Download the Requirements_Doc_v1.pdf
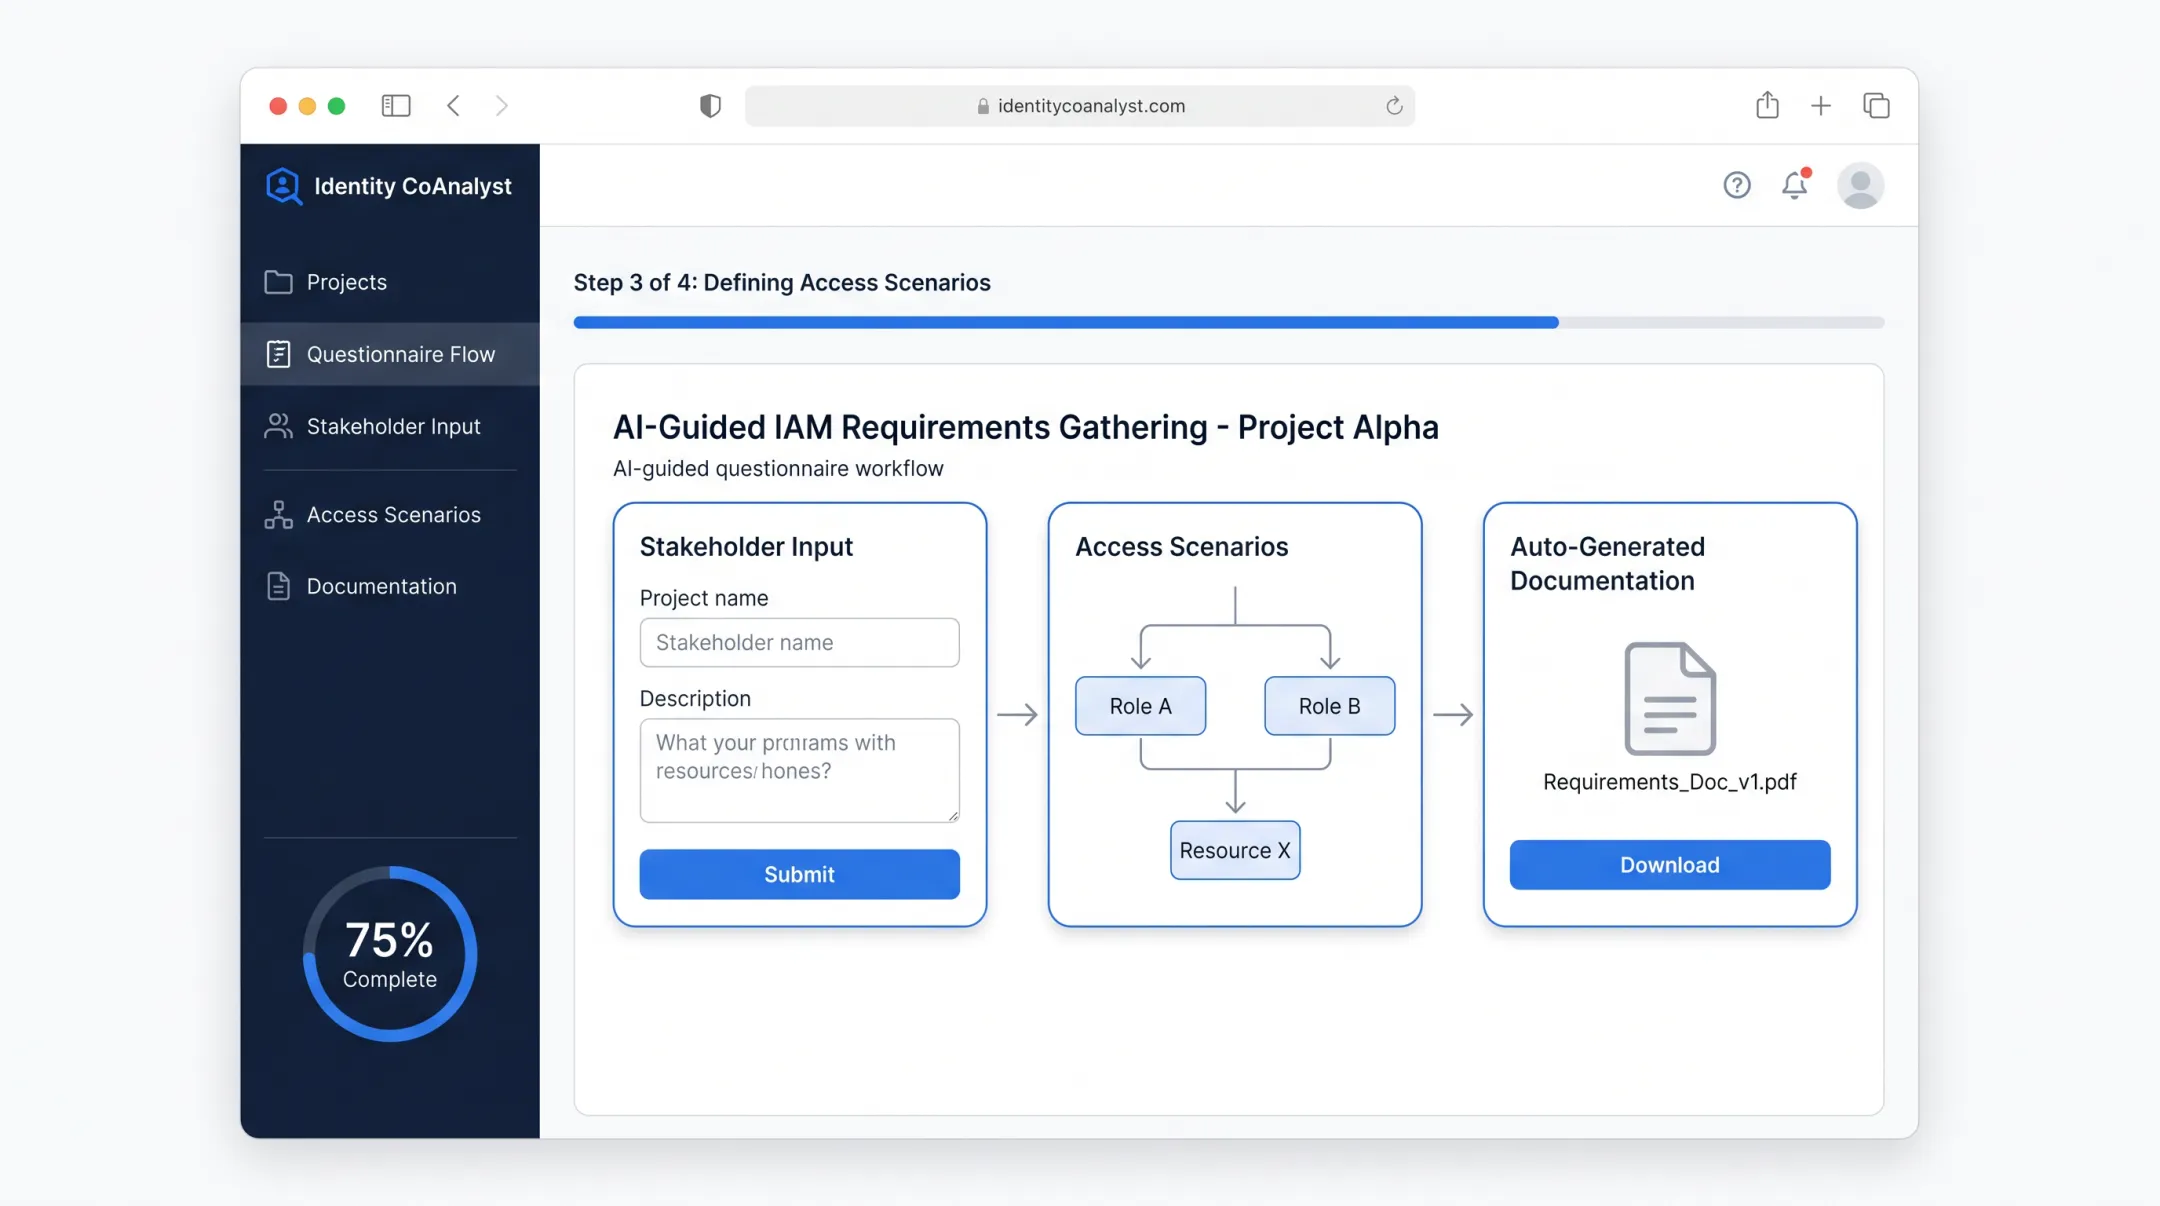2160x1206 pixels. (x=1670, y=865)
